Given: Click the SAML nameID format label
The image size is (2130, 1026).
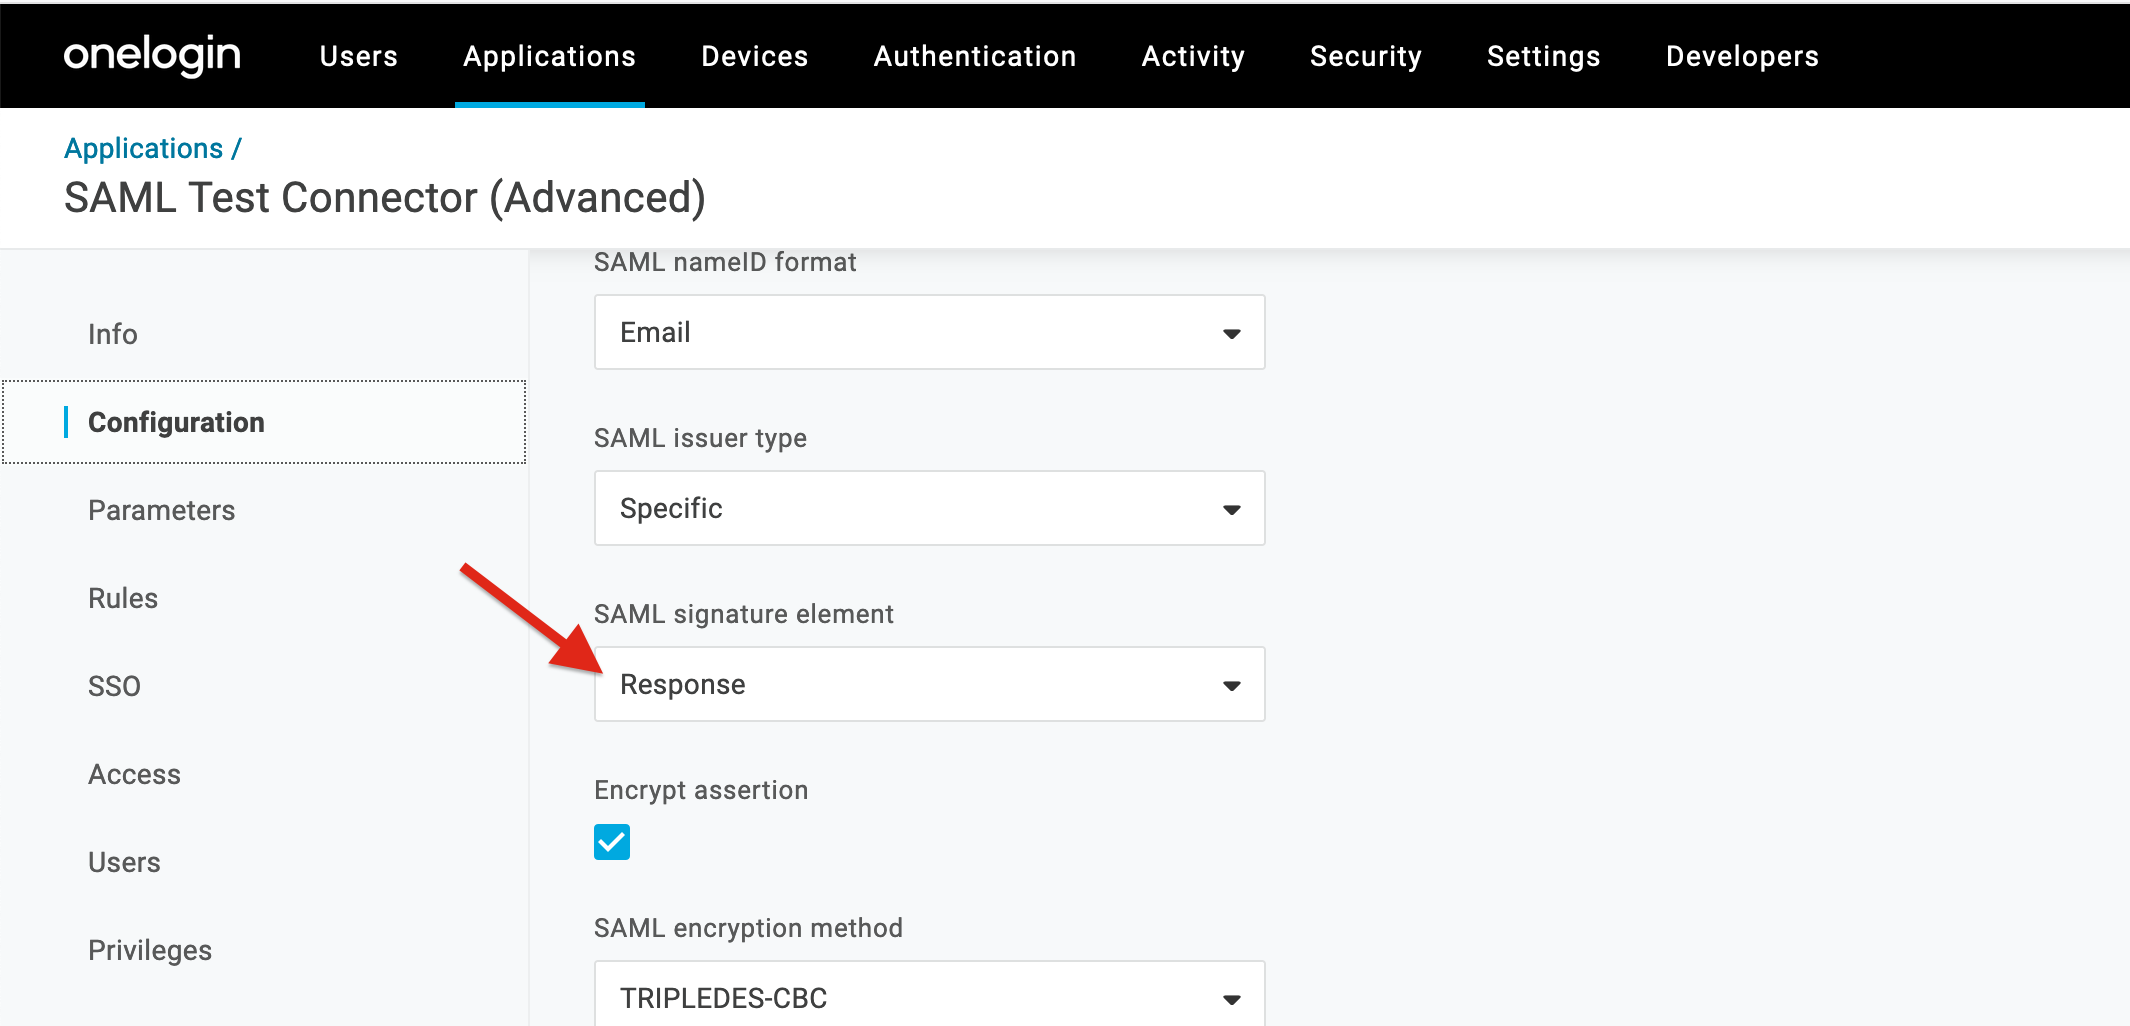Looking at the screenshot, I should 725,262.
